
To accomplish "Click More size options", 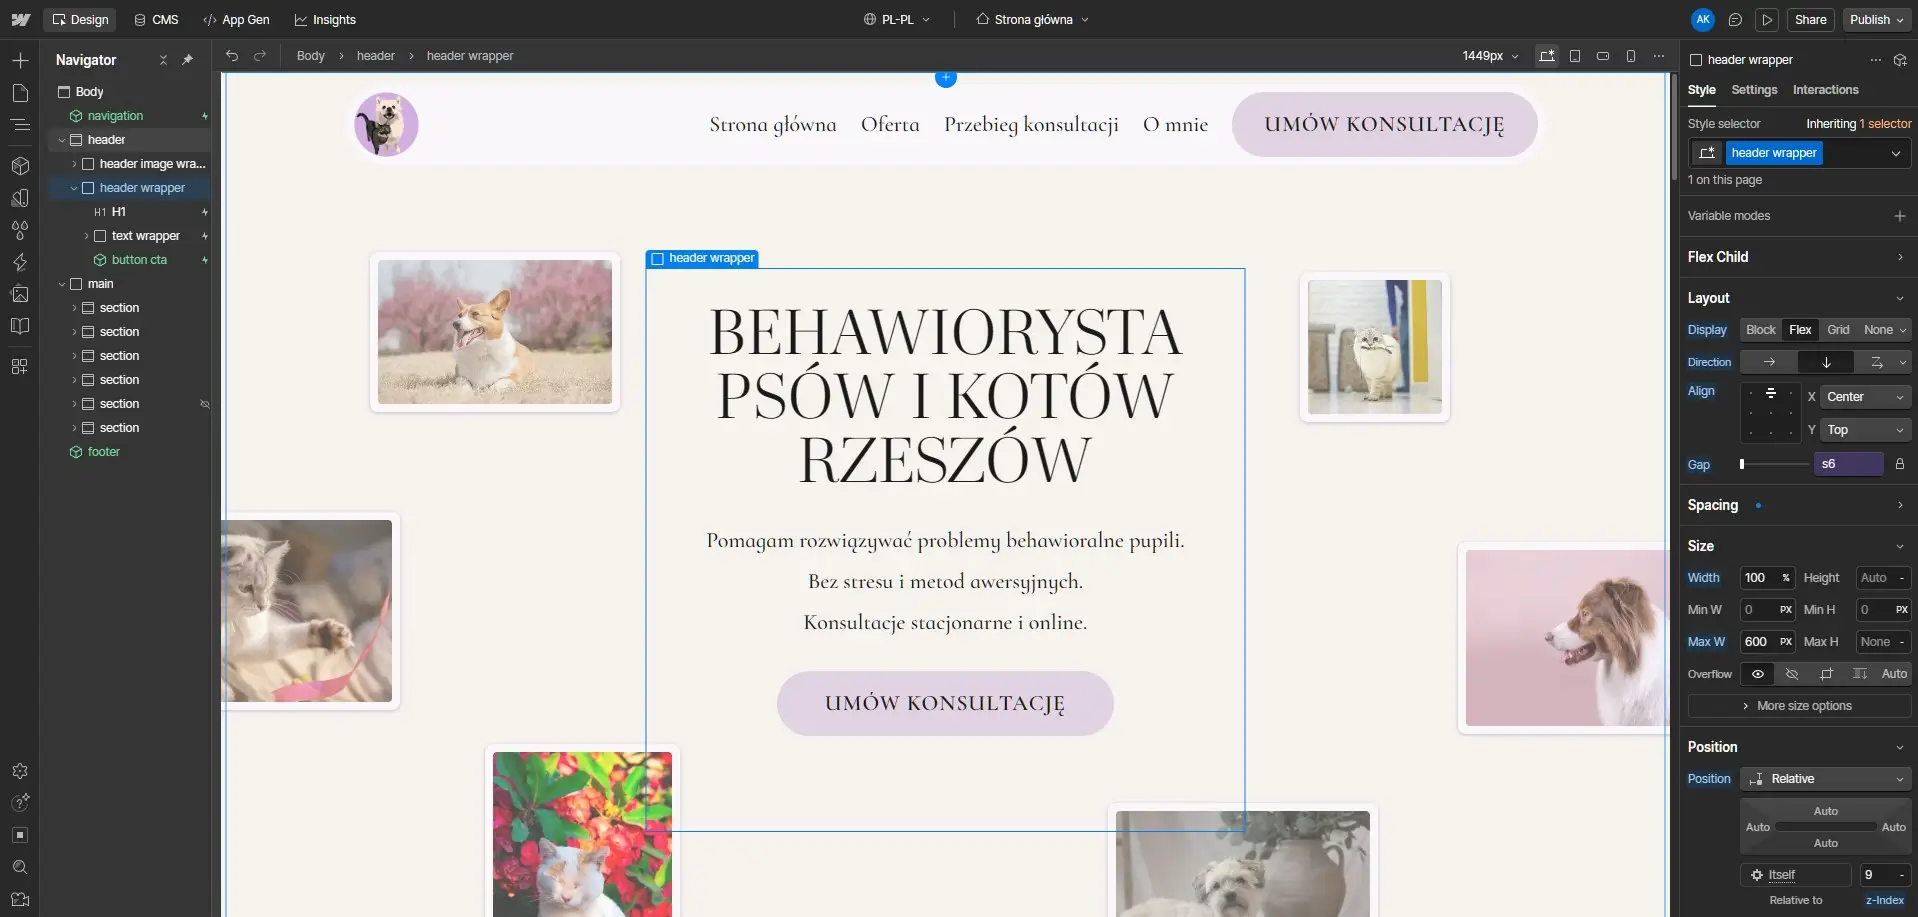I will pos(1799,706).
